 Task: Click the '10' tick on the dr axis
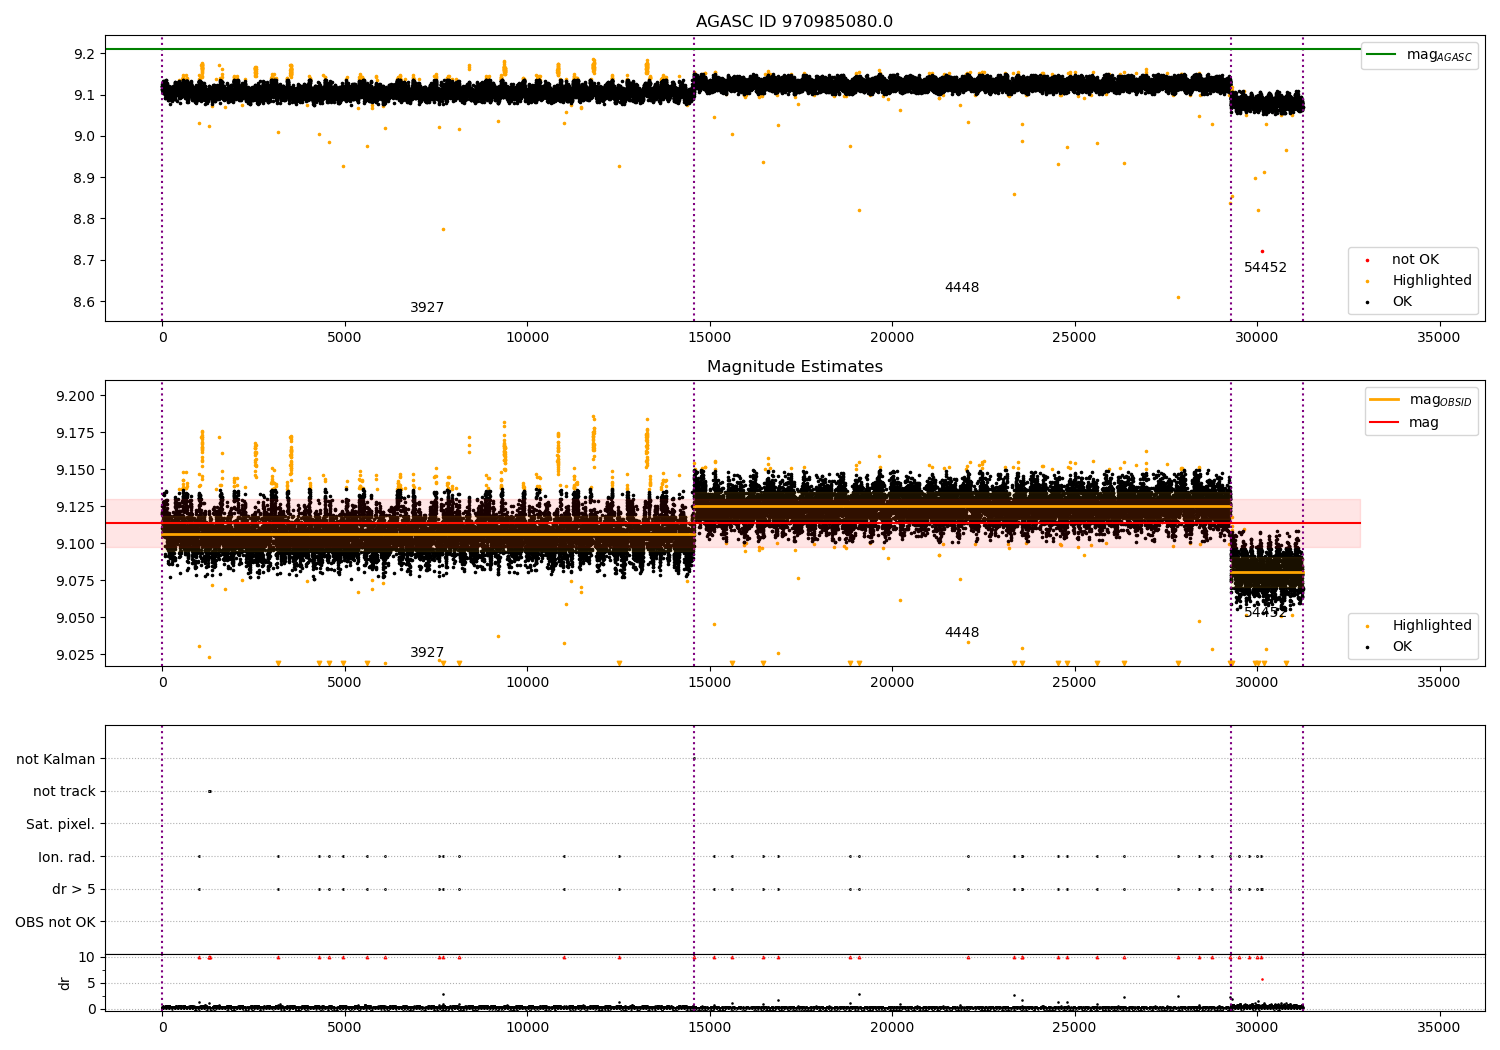click(87, 957)
